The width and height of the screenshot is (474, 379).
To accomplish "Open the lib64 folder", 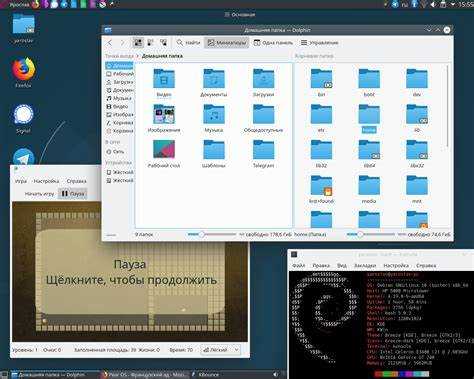I will coord(369,153).
